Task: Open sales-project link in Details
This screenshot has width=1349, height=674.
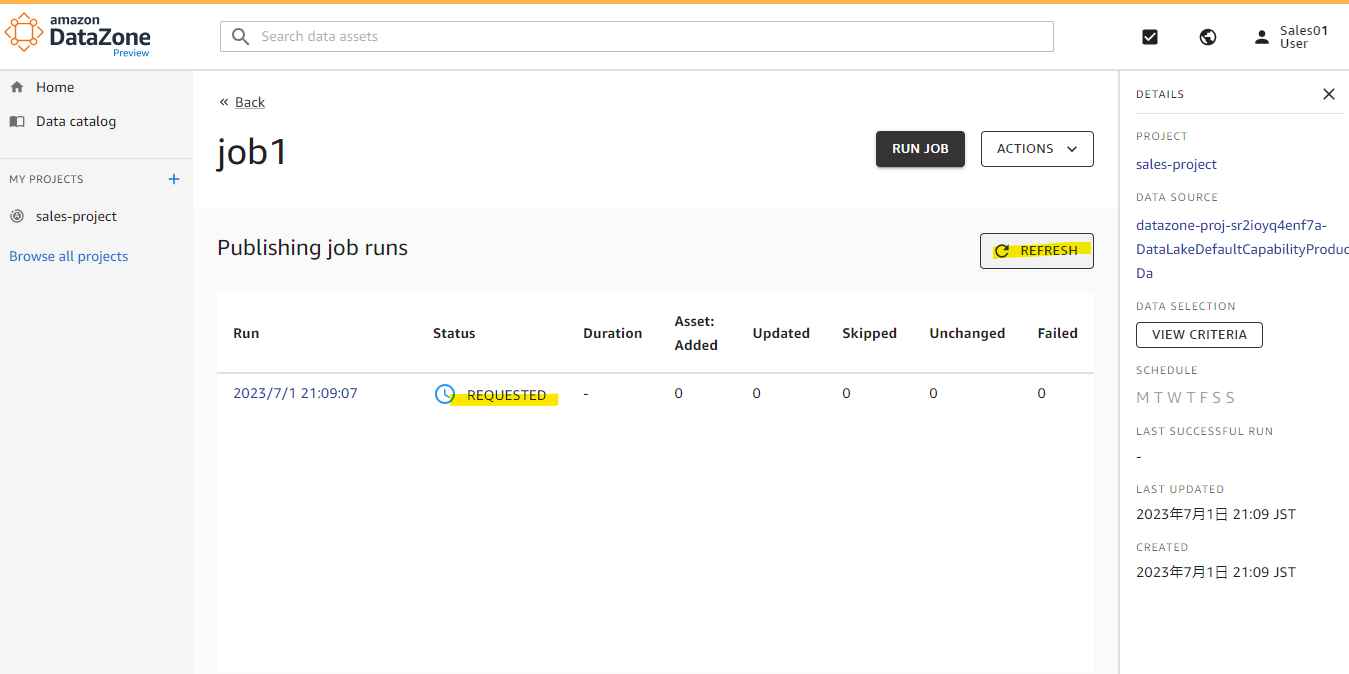Action: point(1176,164)
